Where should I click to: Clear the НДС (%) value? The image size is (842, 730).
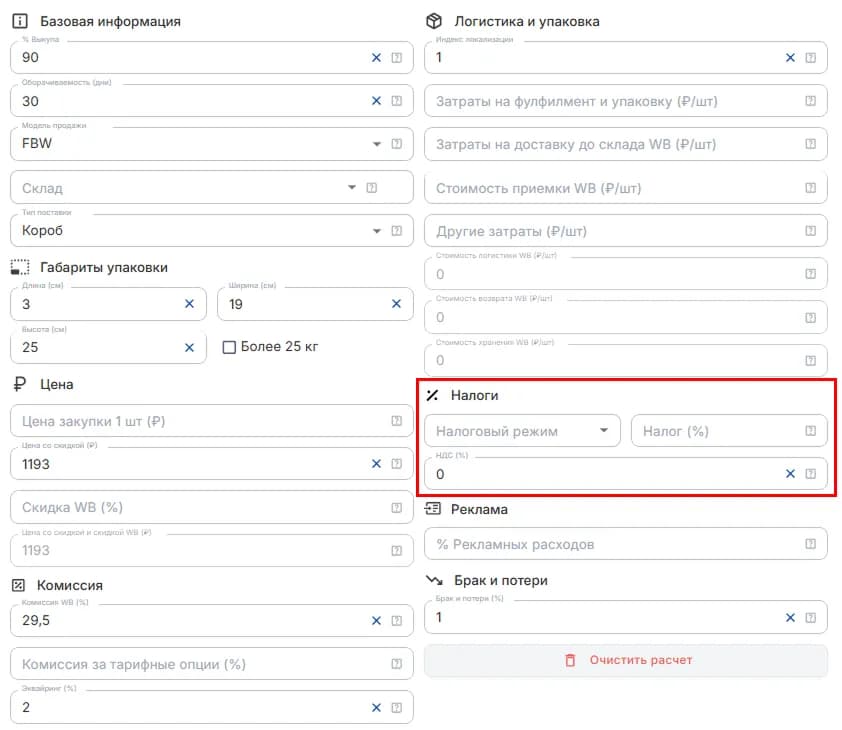[x=790, y=474]
